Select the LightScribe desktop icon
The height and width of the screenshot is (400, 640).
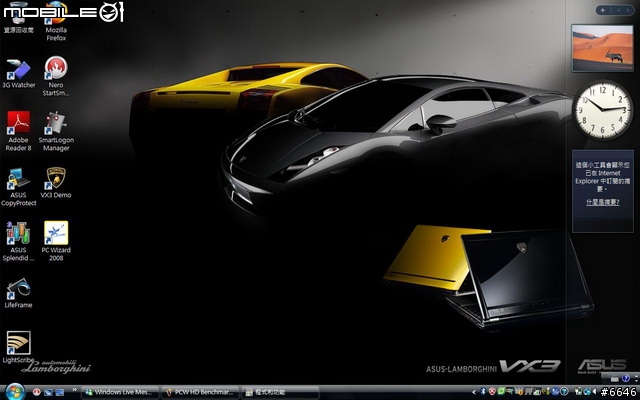pos(18,348)
